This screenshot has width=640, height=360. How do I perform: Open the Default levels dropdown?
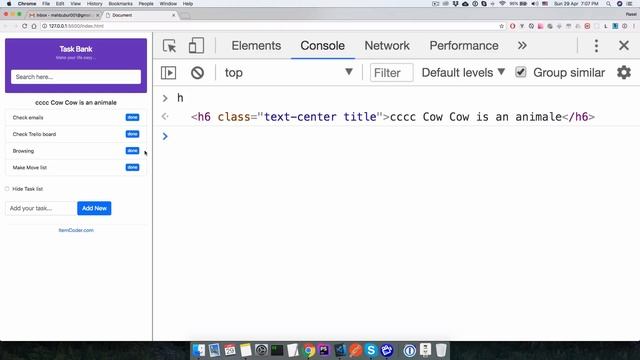(x=463, y=73)
